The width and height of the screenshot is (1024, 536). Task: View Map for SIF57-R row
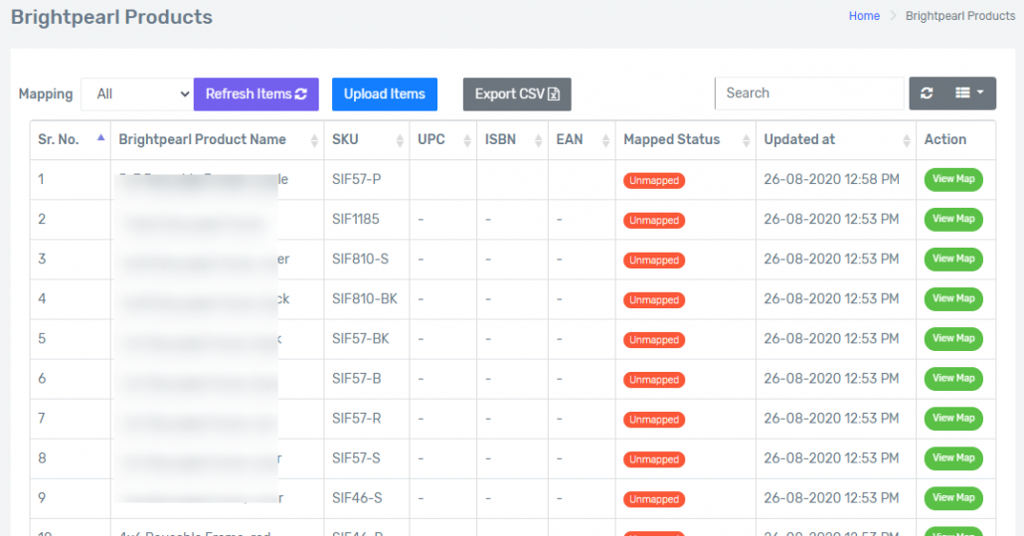[953, 418]
